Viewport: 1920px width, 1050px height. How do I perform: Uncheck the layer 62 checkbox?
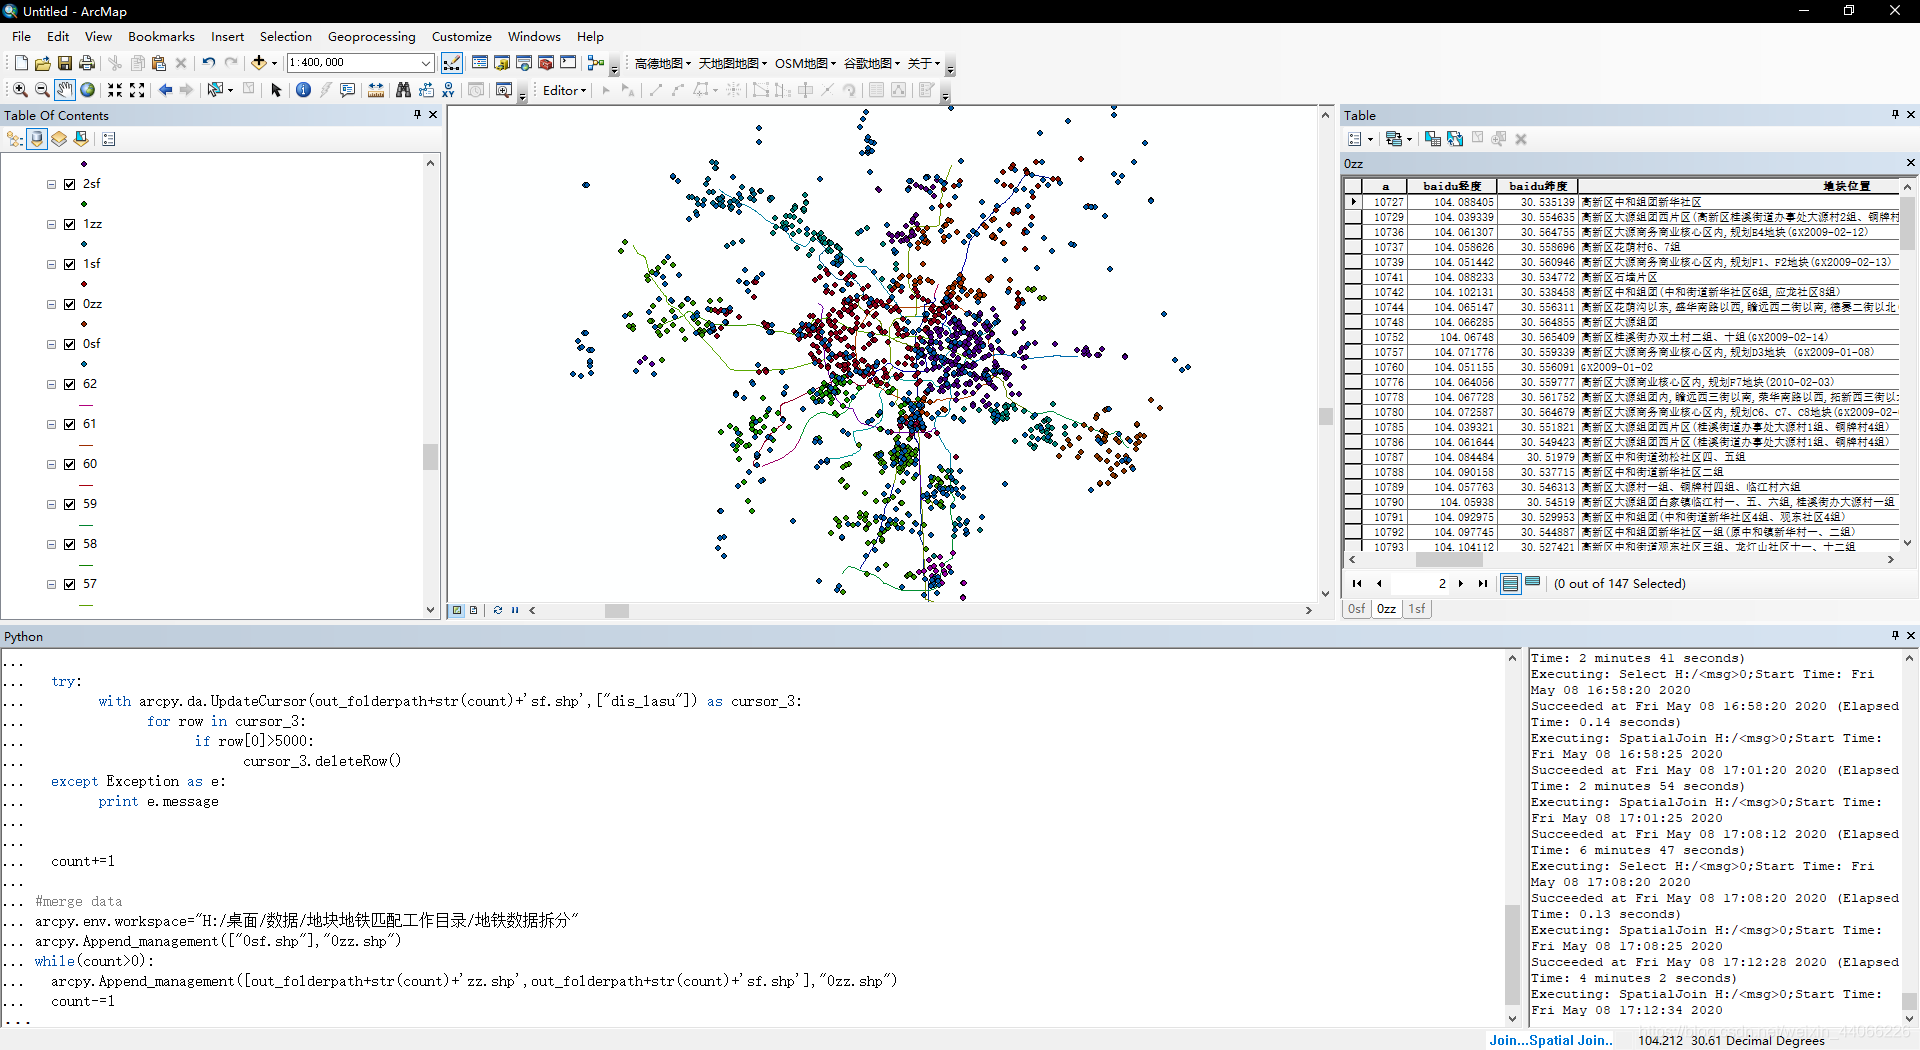[x=70, y=384]
